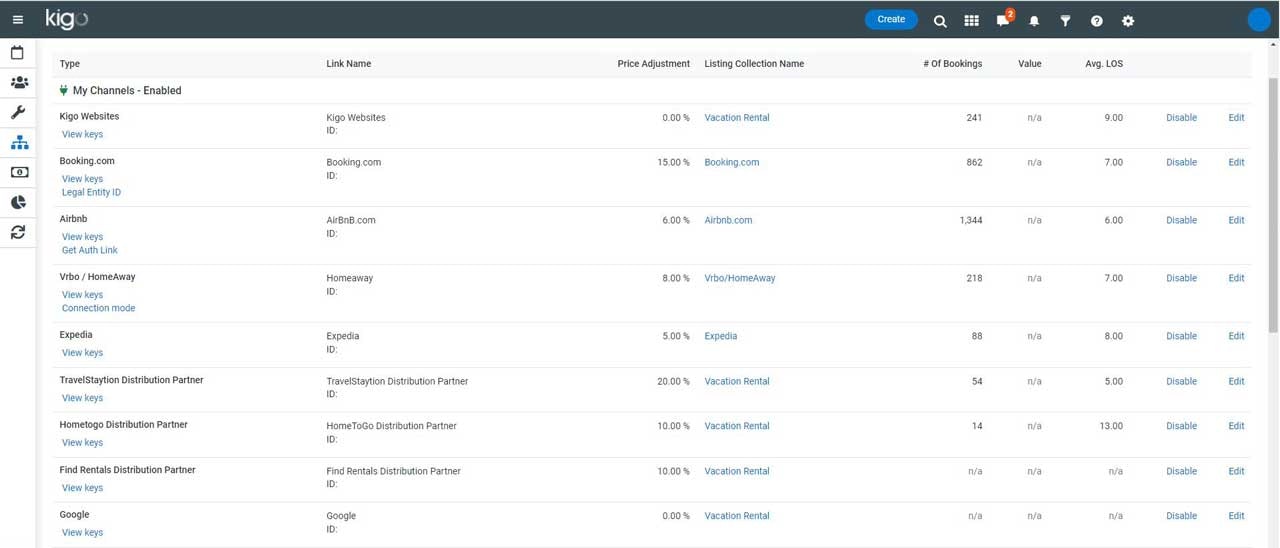
Task: Disable the Expedia channel
Action: (1181, 336)
